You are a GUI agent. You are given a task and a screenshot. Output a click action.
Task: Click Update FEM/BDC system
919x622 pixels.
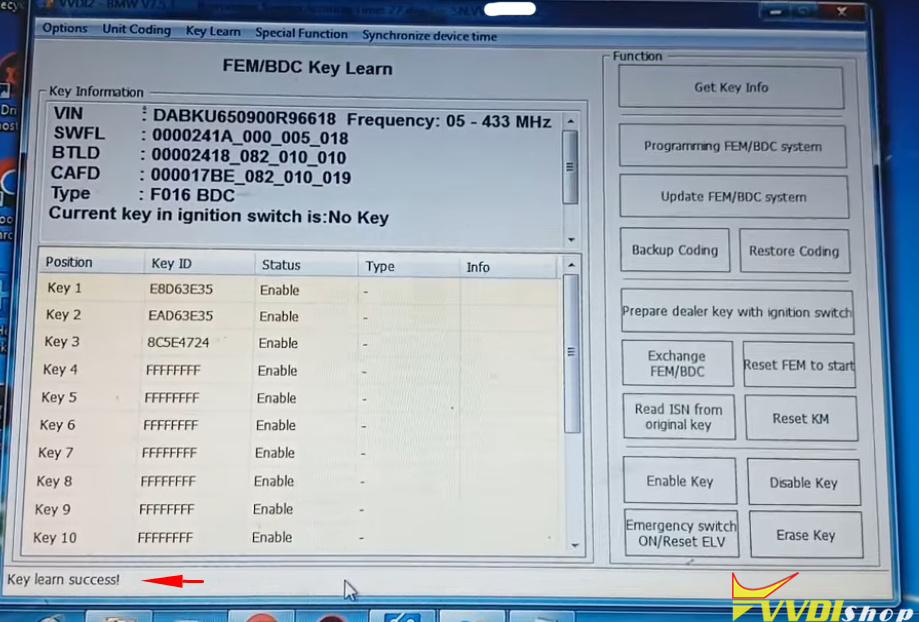pos(734,196)
